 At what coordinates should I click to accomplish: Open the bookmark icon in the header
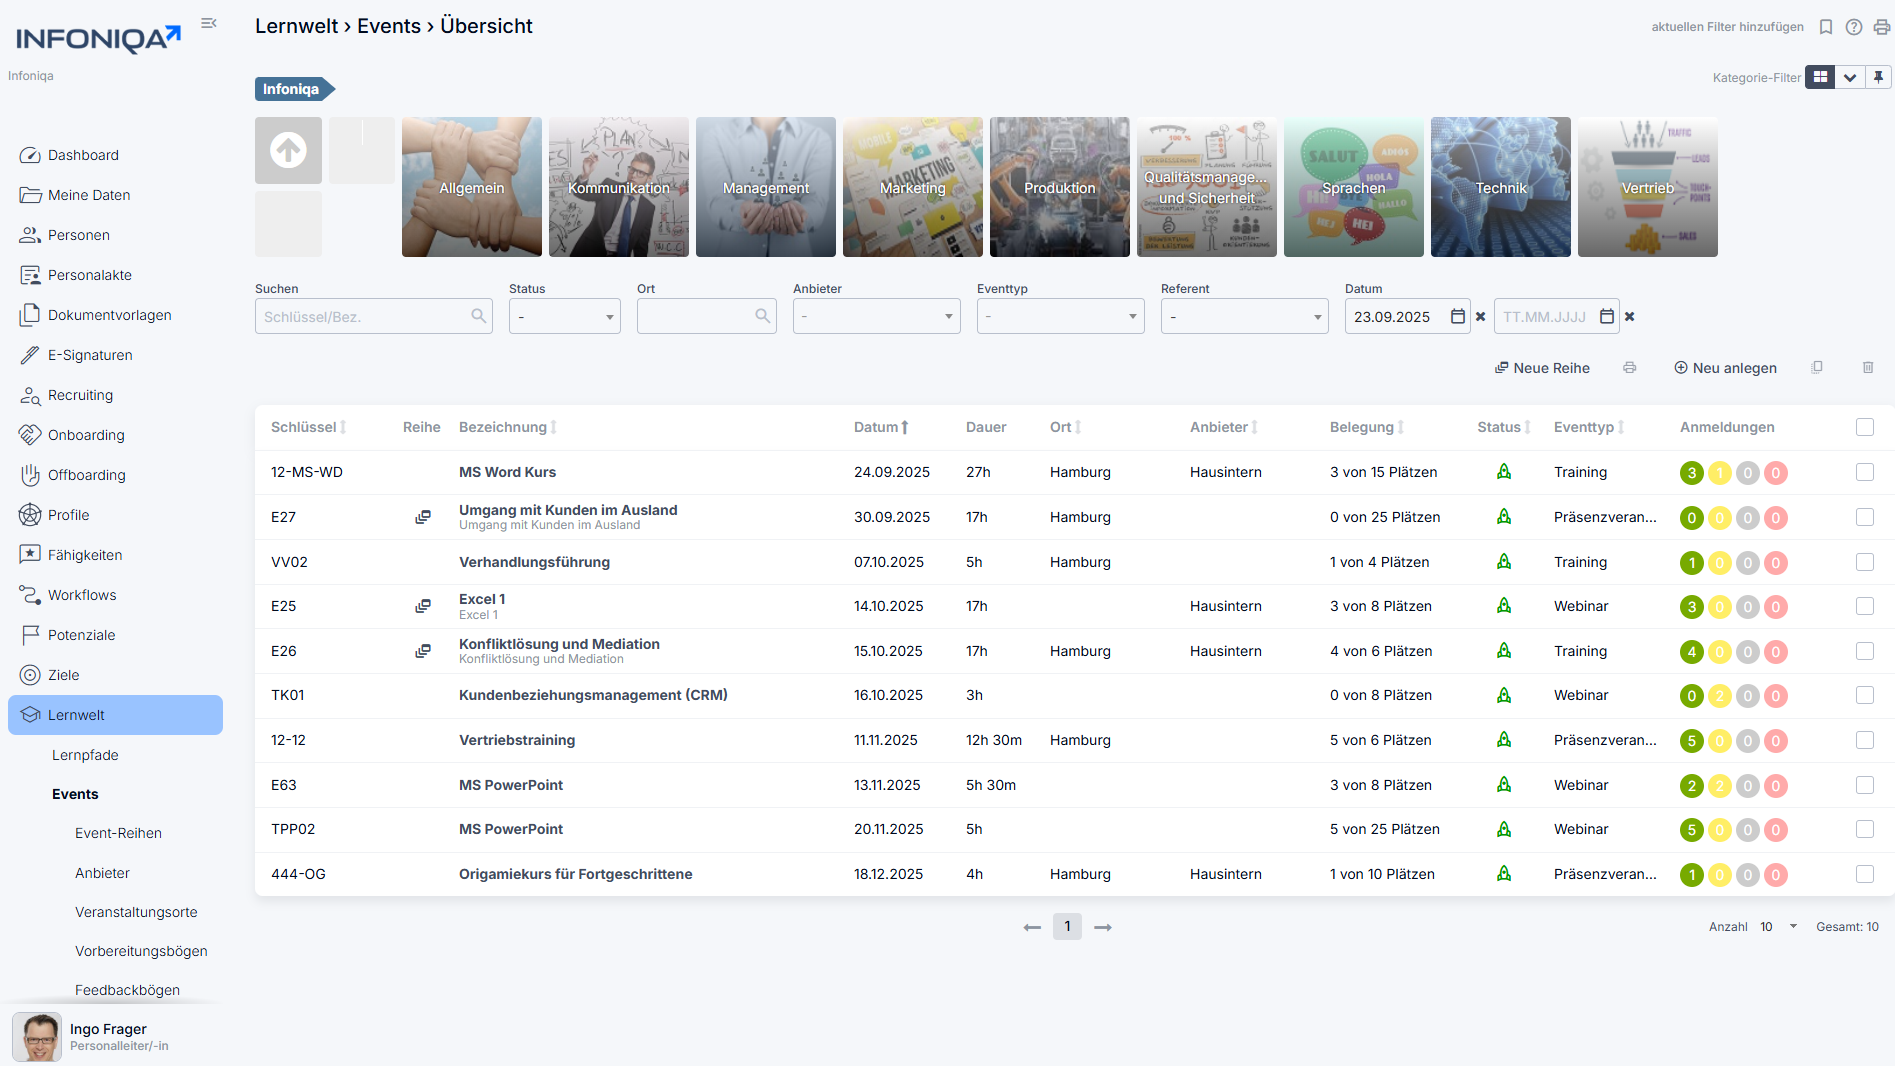point(1826,27)
